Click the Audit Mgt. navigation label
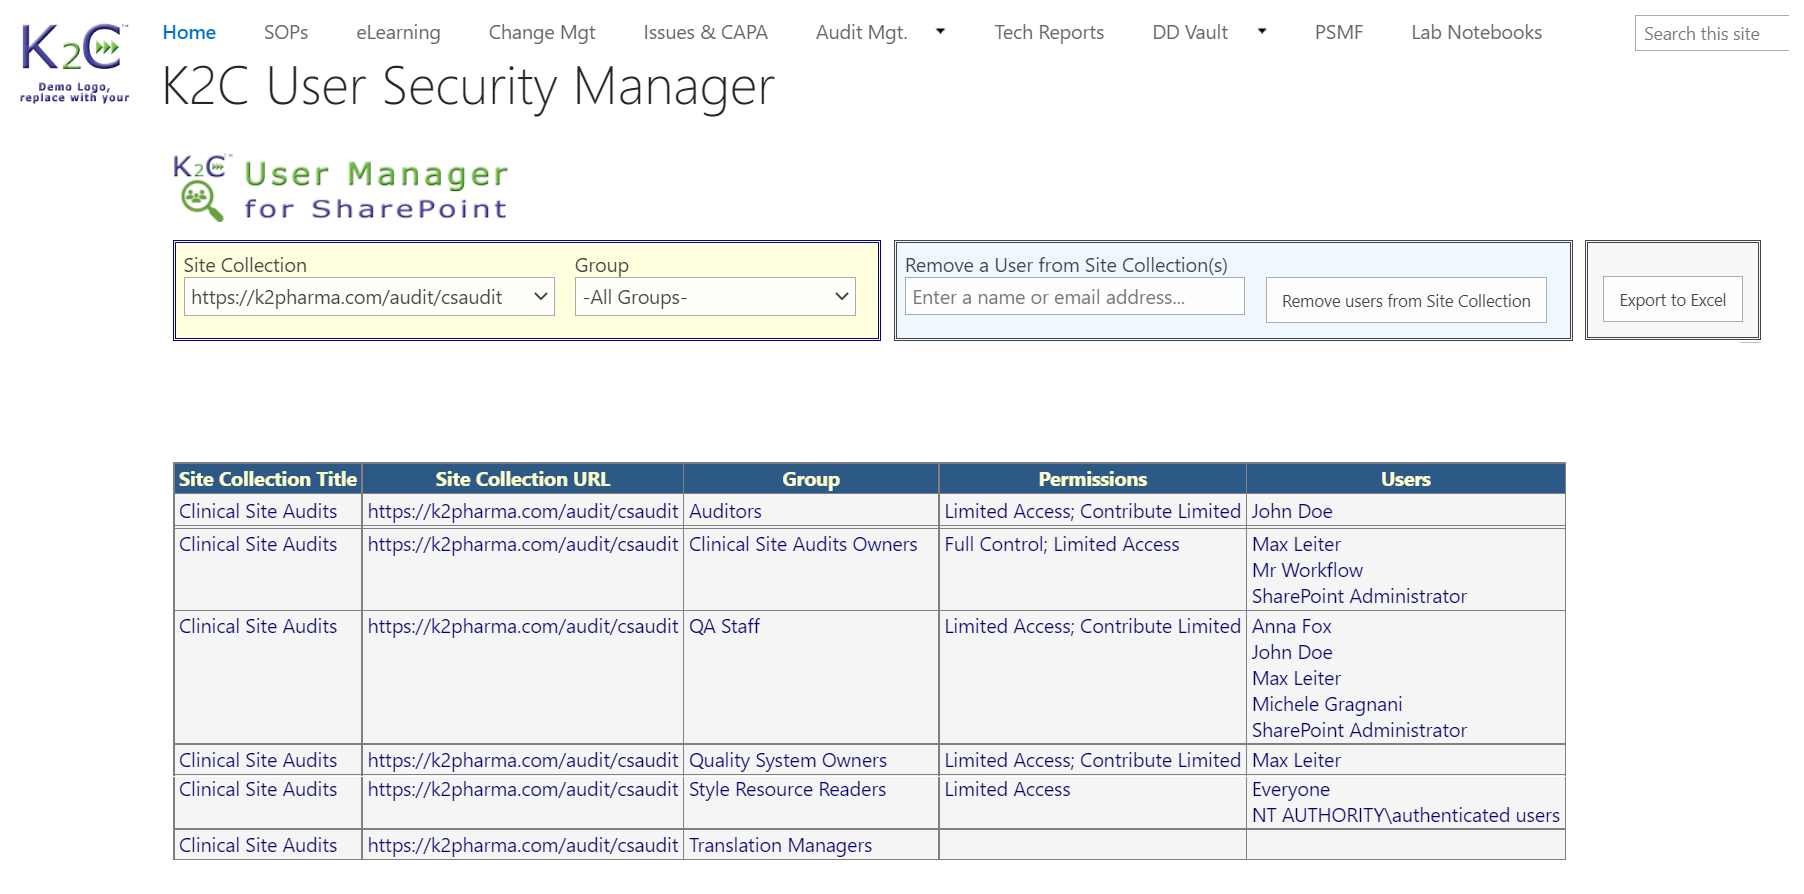Image resolution: width=1804 pixels, height=894 pixels. pyautogui.click(x=862, y=32)
